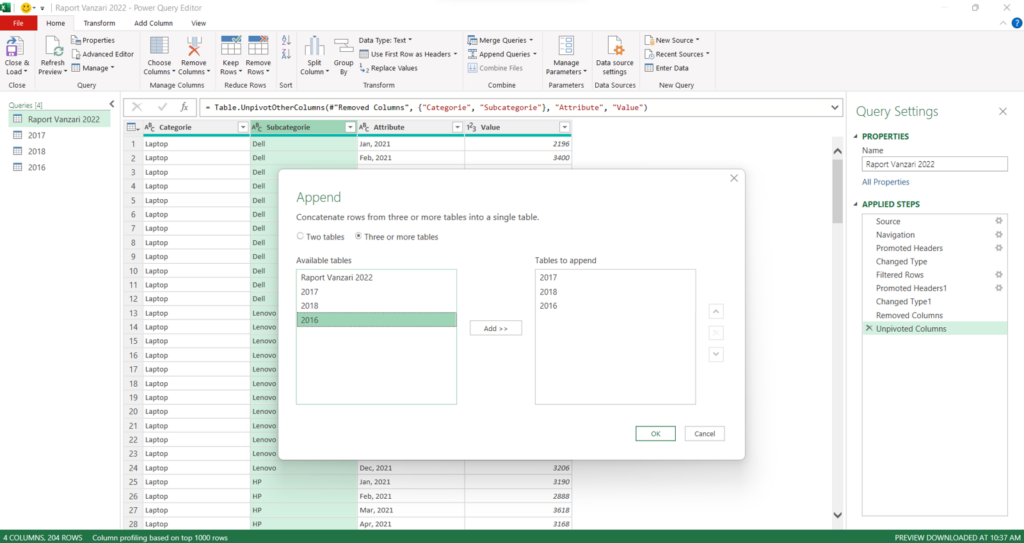This screenshot has width=1024, height=543.
Task: Click the Keep Rows icon
Action: point(231,46)
